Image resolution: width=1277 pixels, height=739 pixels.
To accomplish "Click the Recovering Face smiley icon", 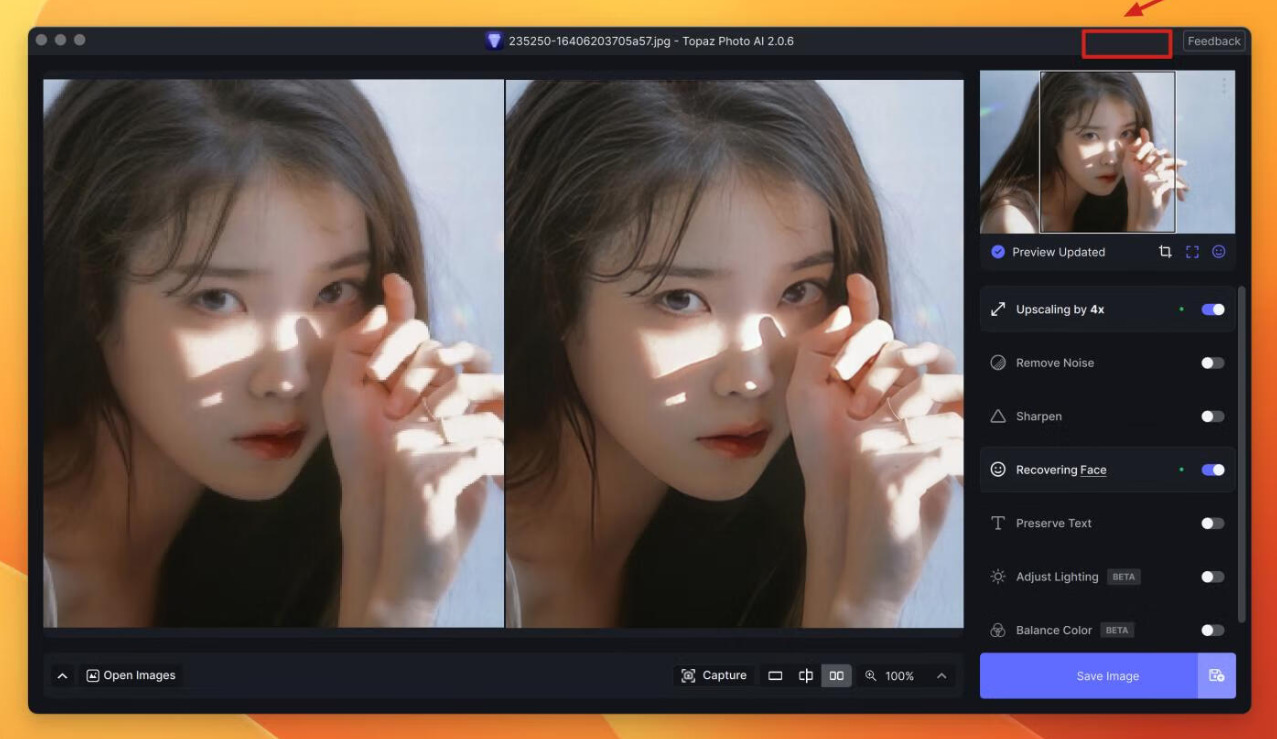I will click(x=998, y=469).
